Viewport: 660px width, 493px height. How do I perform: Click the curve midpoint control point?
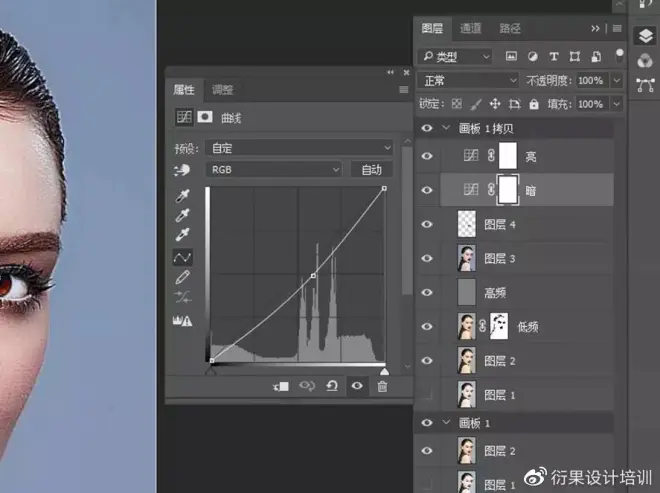click(313, 275)
